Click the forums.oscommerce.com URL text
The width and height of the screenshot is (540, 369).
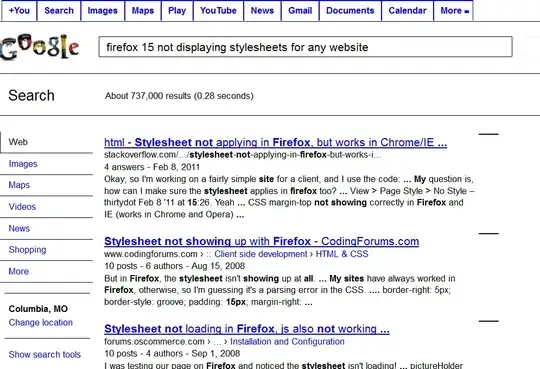pos(154,342)
